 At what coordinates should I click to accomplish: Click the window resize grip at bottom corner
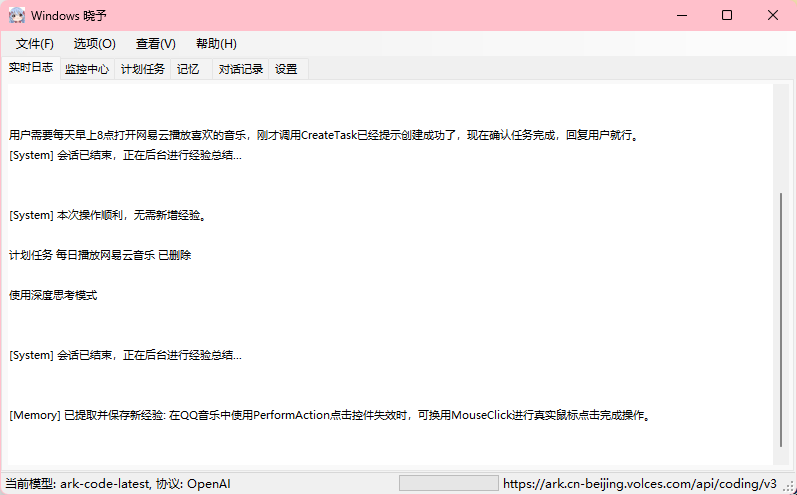789,487
